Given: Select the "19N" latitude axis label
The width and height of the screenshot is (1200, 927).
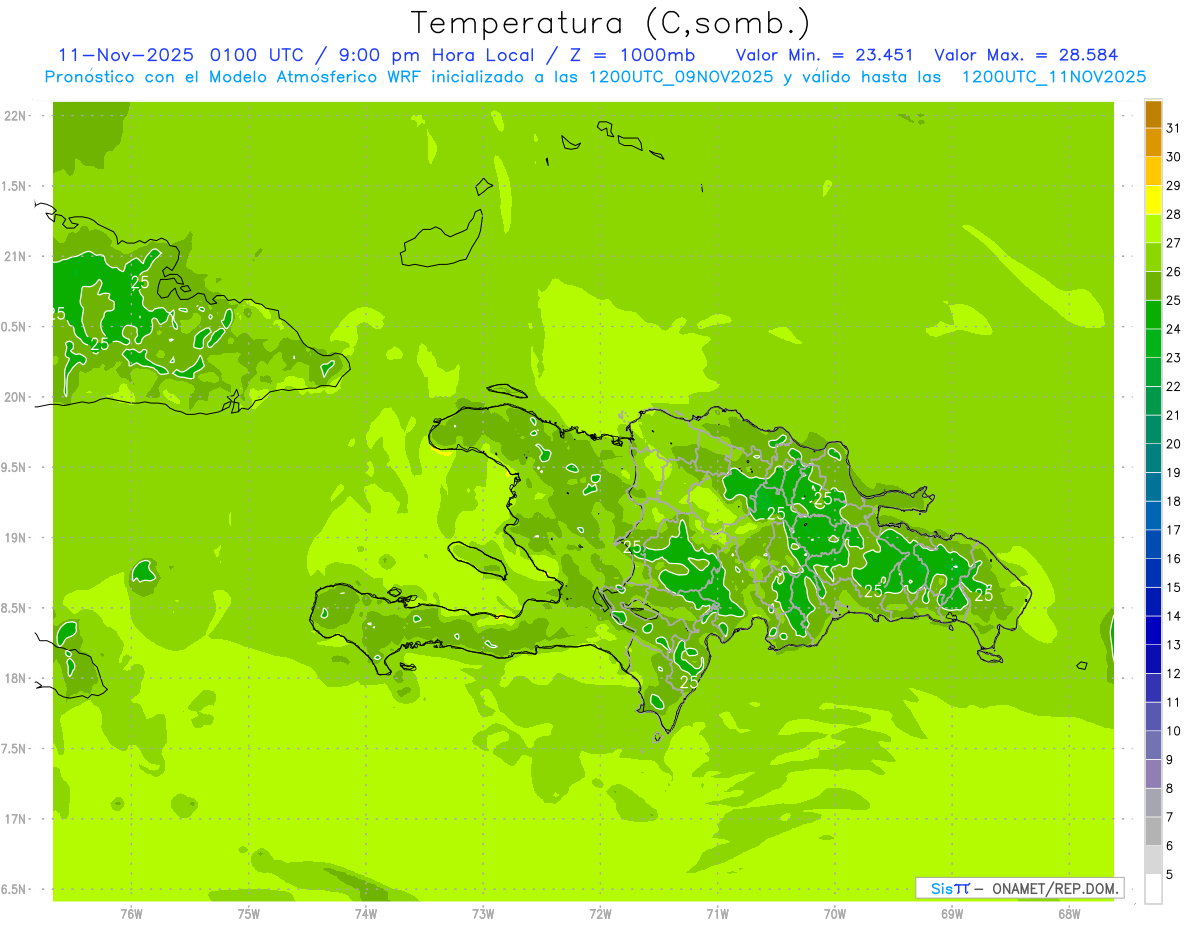Looking at the screenshot, I should (16, 537).
